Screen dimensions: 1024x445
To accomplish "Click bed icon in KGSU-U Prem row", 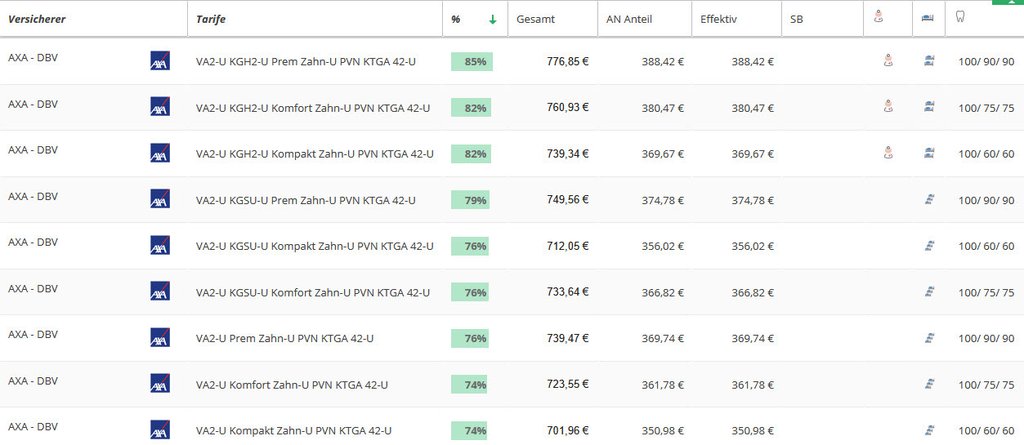I will pos(928,200).
